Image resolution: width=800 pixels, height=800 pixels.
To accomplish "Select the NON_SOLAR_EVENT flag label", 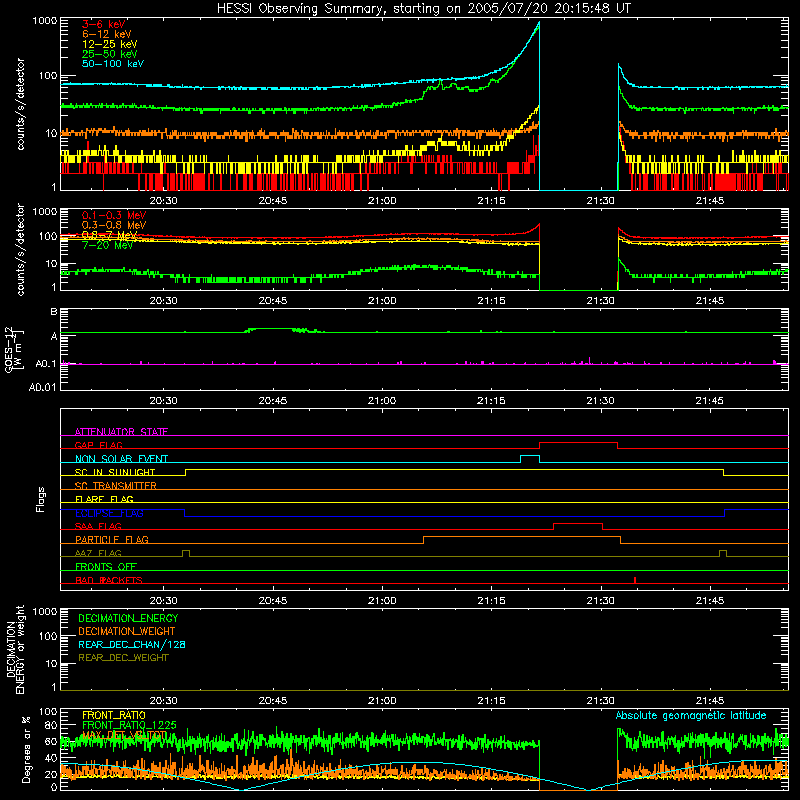I will click(121, 459).
